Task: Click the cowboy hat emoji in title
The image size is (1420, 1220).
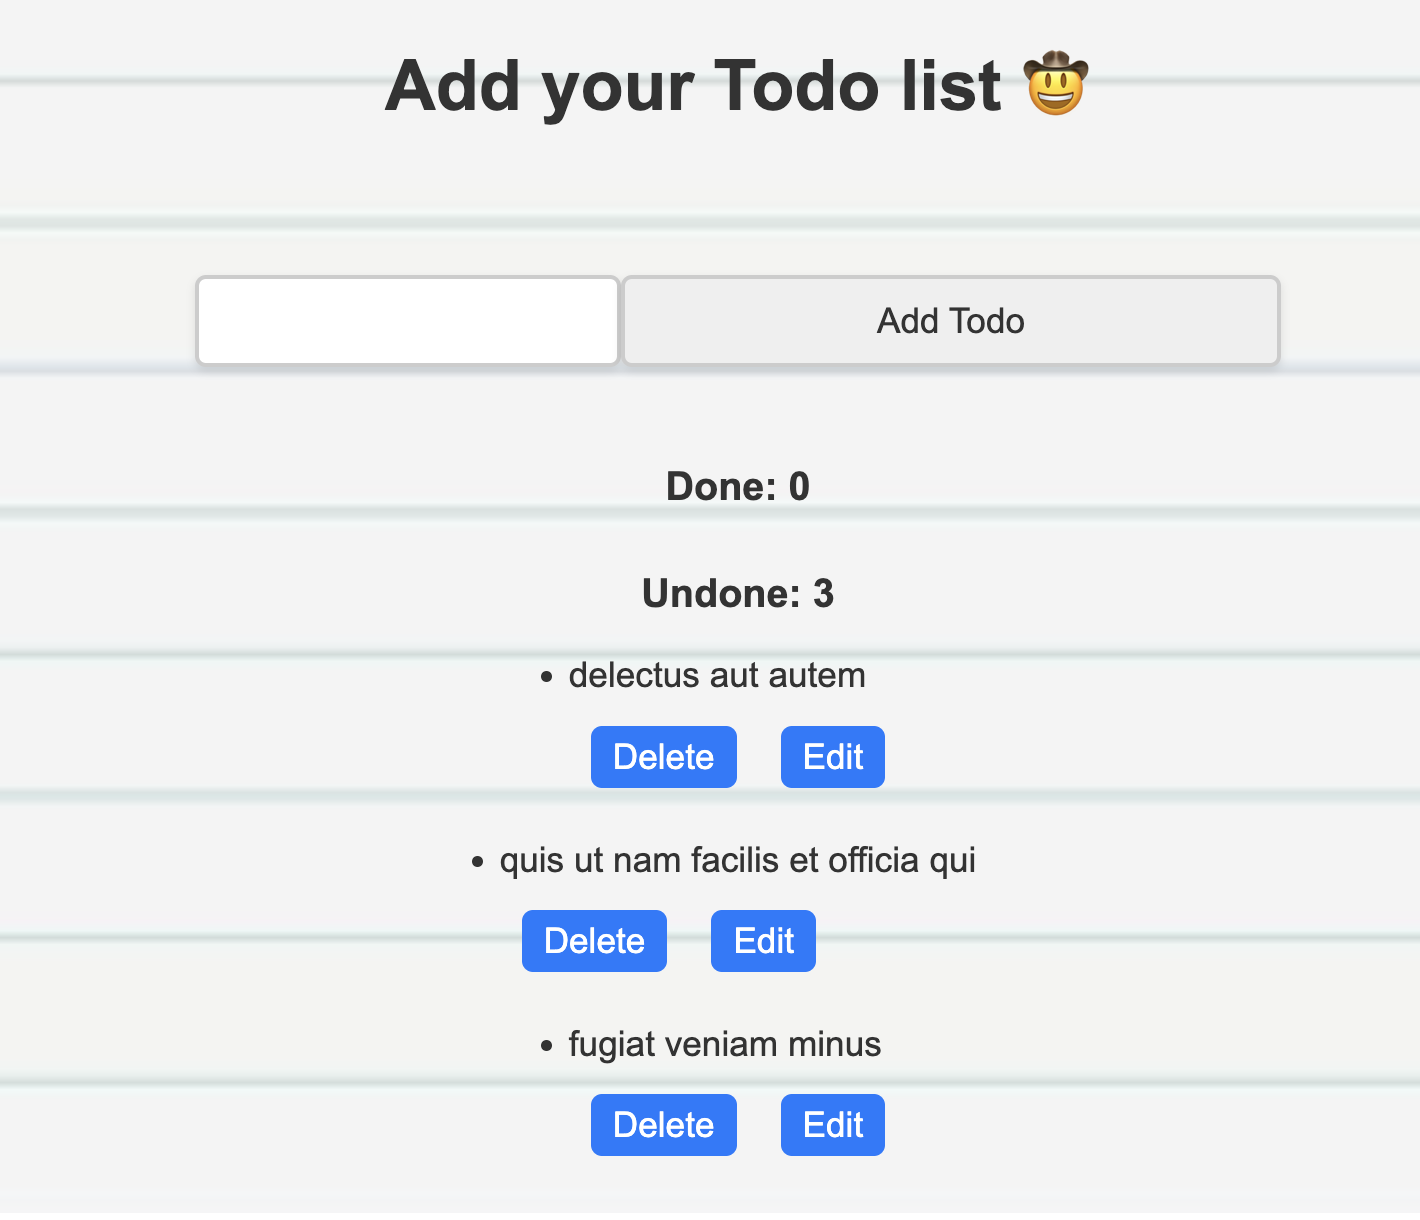Action: (1056, 85)
